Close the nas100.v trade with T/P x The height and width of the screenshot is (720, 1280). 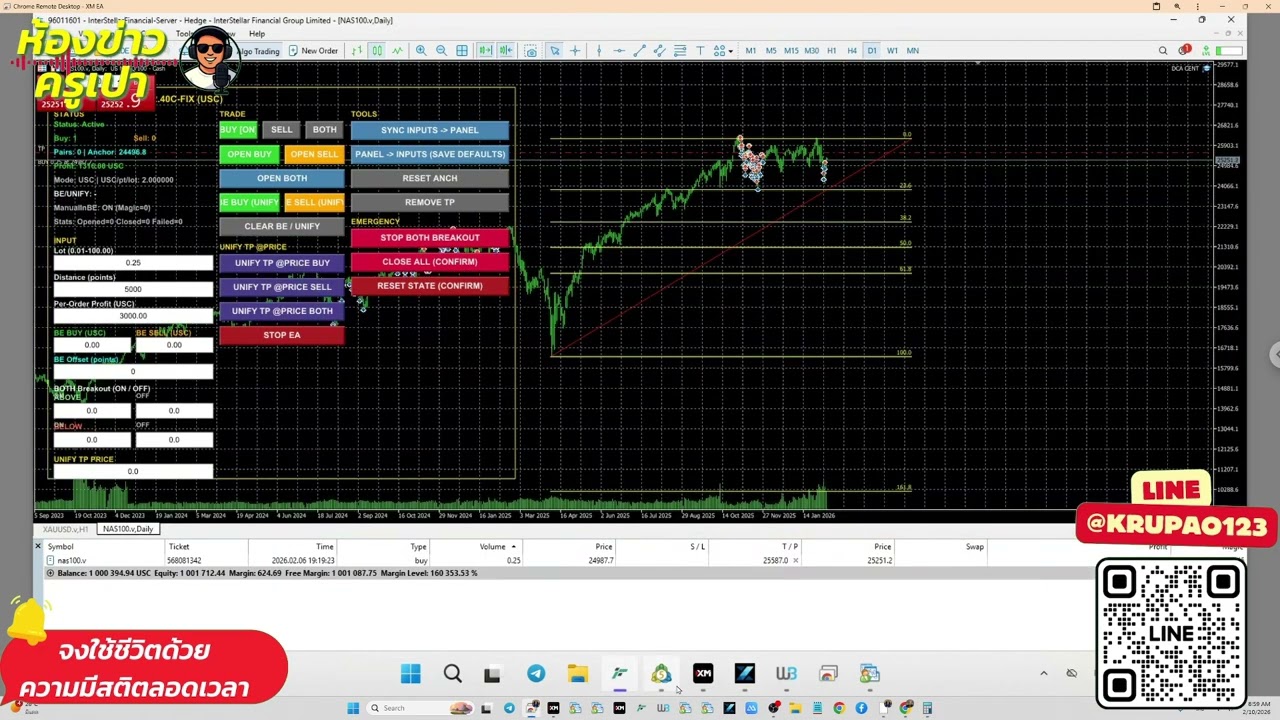[x=796, y=561]
